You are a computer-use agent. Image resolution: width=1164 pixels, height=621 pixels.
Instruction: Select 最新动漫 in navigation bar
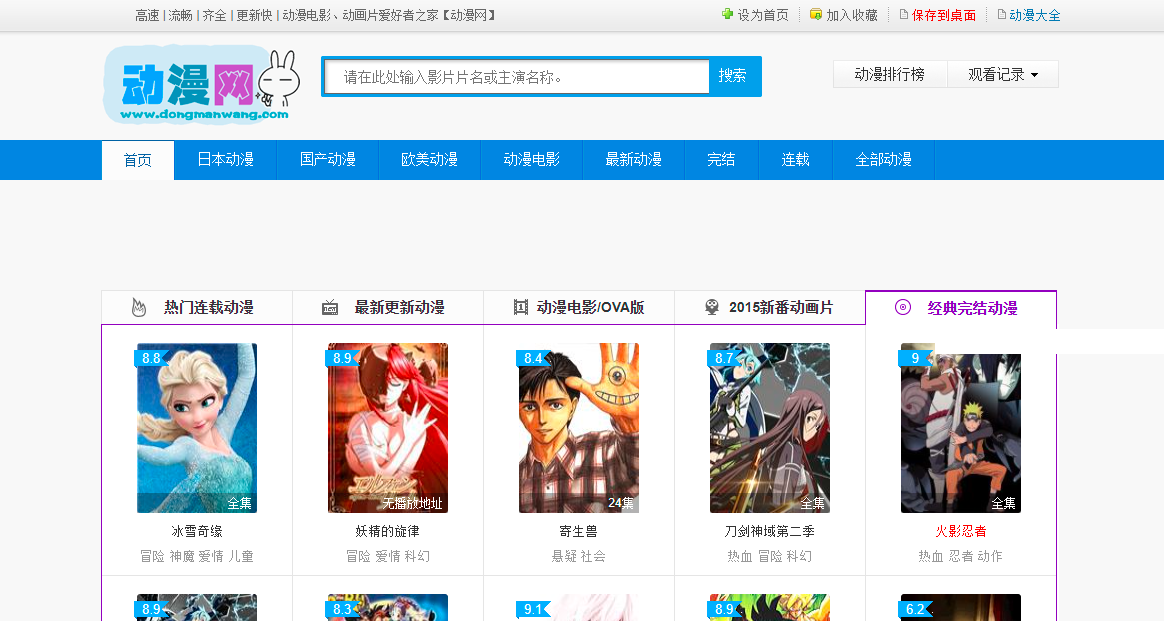[633, 160]
